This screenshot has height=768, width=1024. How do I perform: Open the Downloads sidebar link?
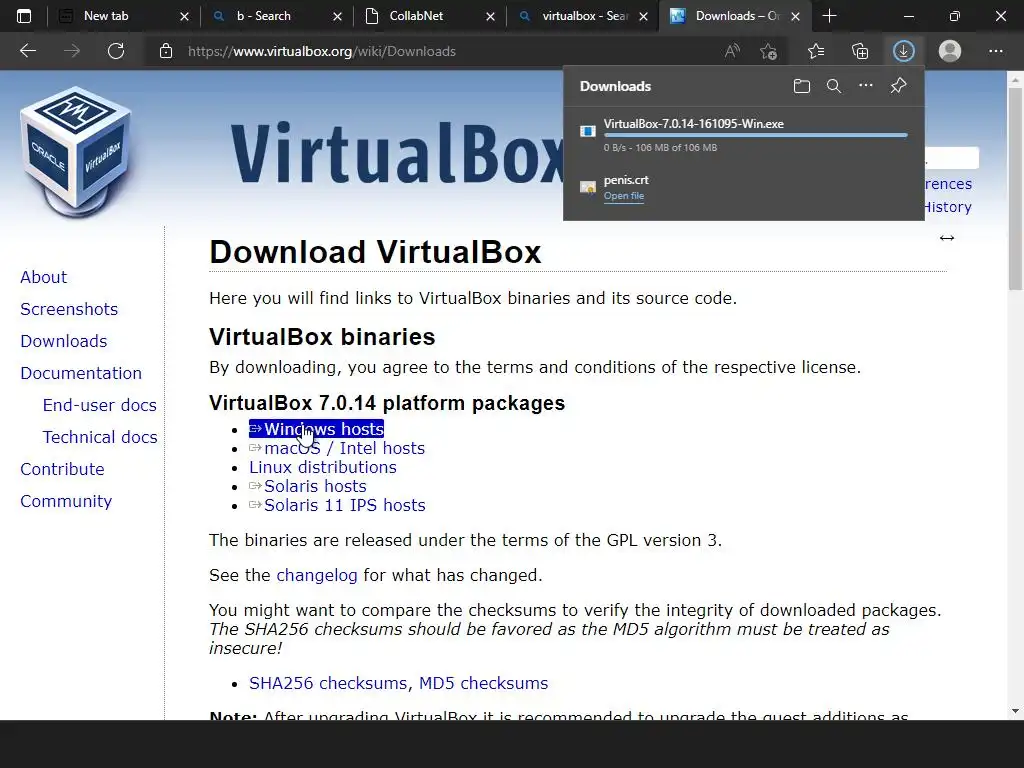[x=64, y=341]
